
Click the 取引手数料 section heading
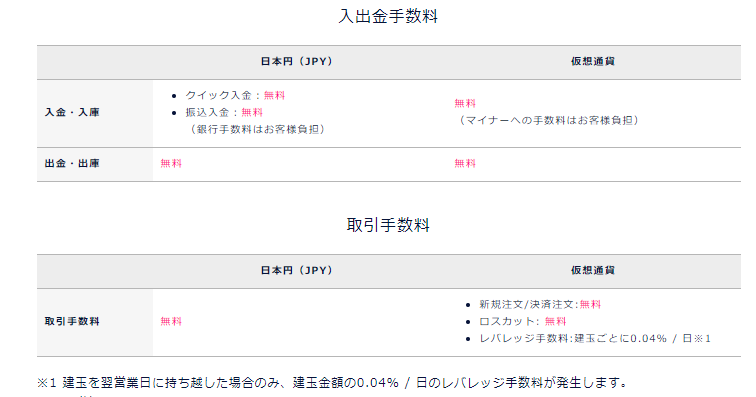coord(388,225)
